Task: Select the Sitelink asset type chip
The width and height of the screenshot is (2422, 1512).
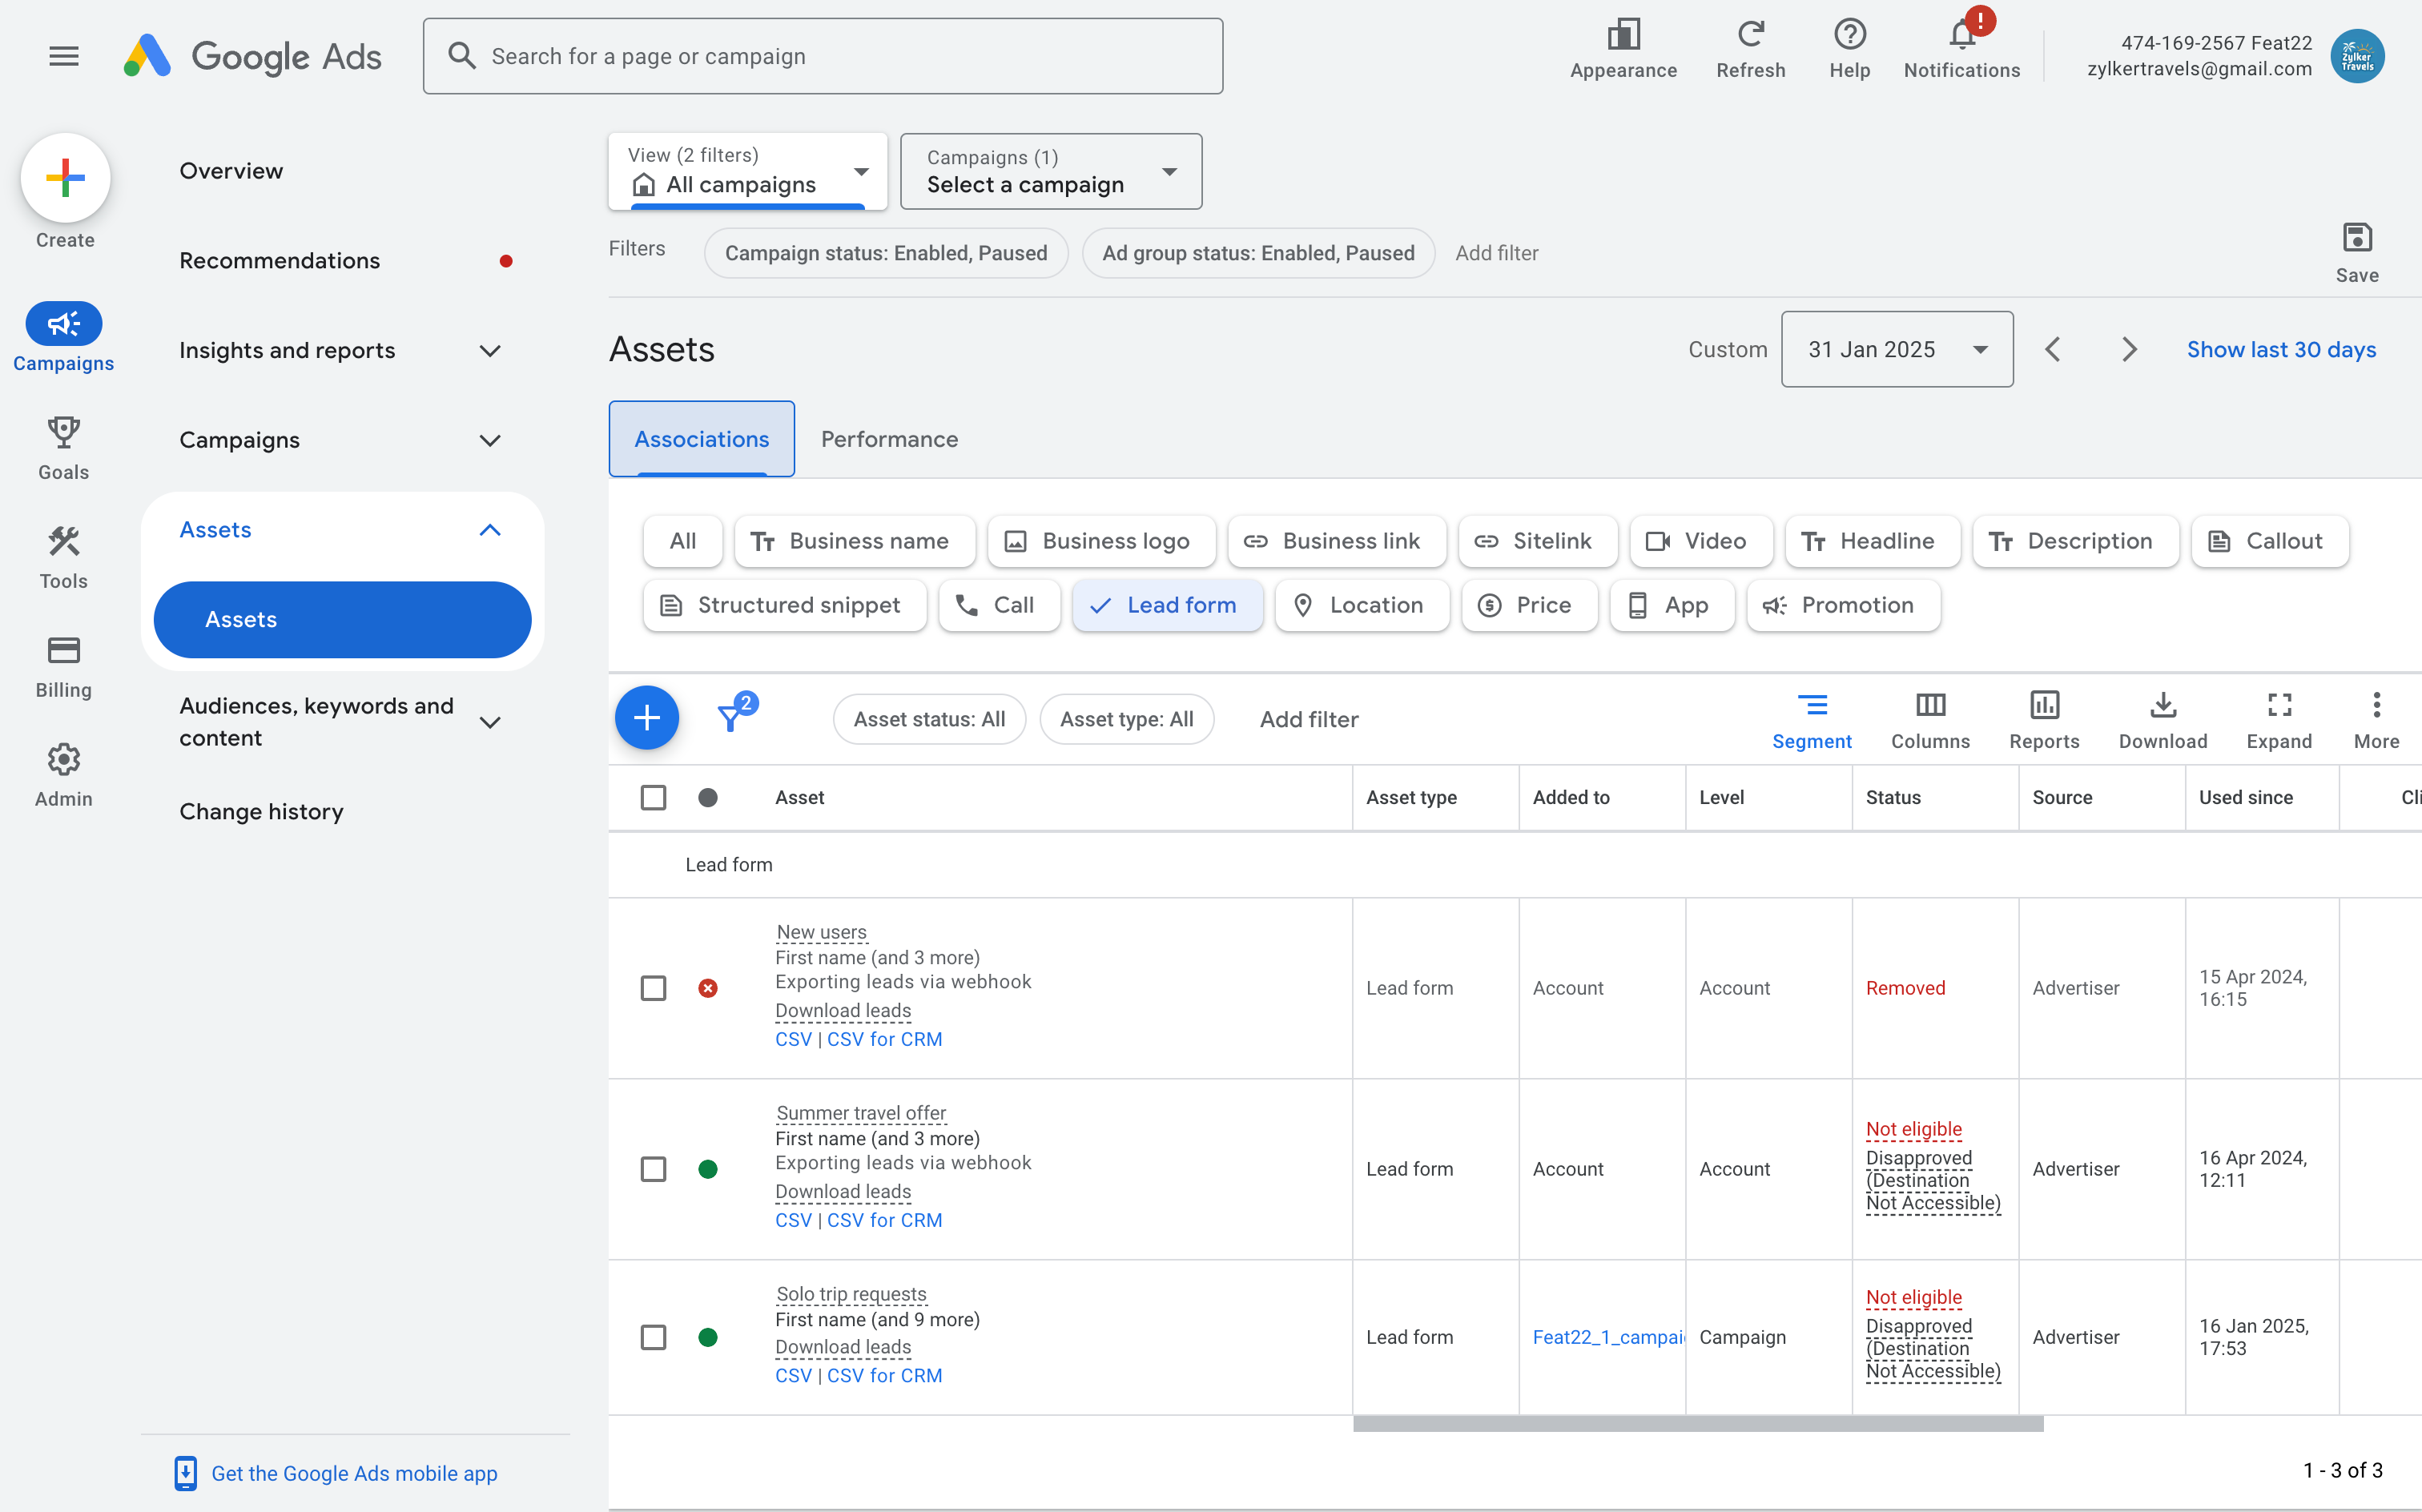Action: click(1536, 541)
